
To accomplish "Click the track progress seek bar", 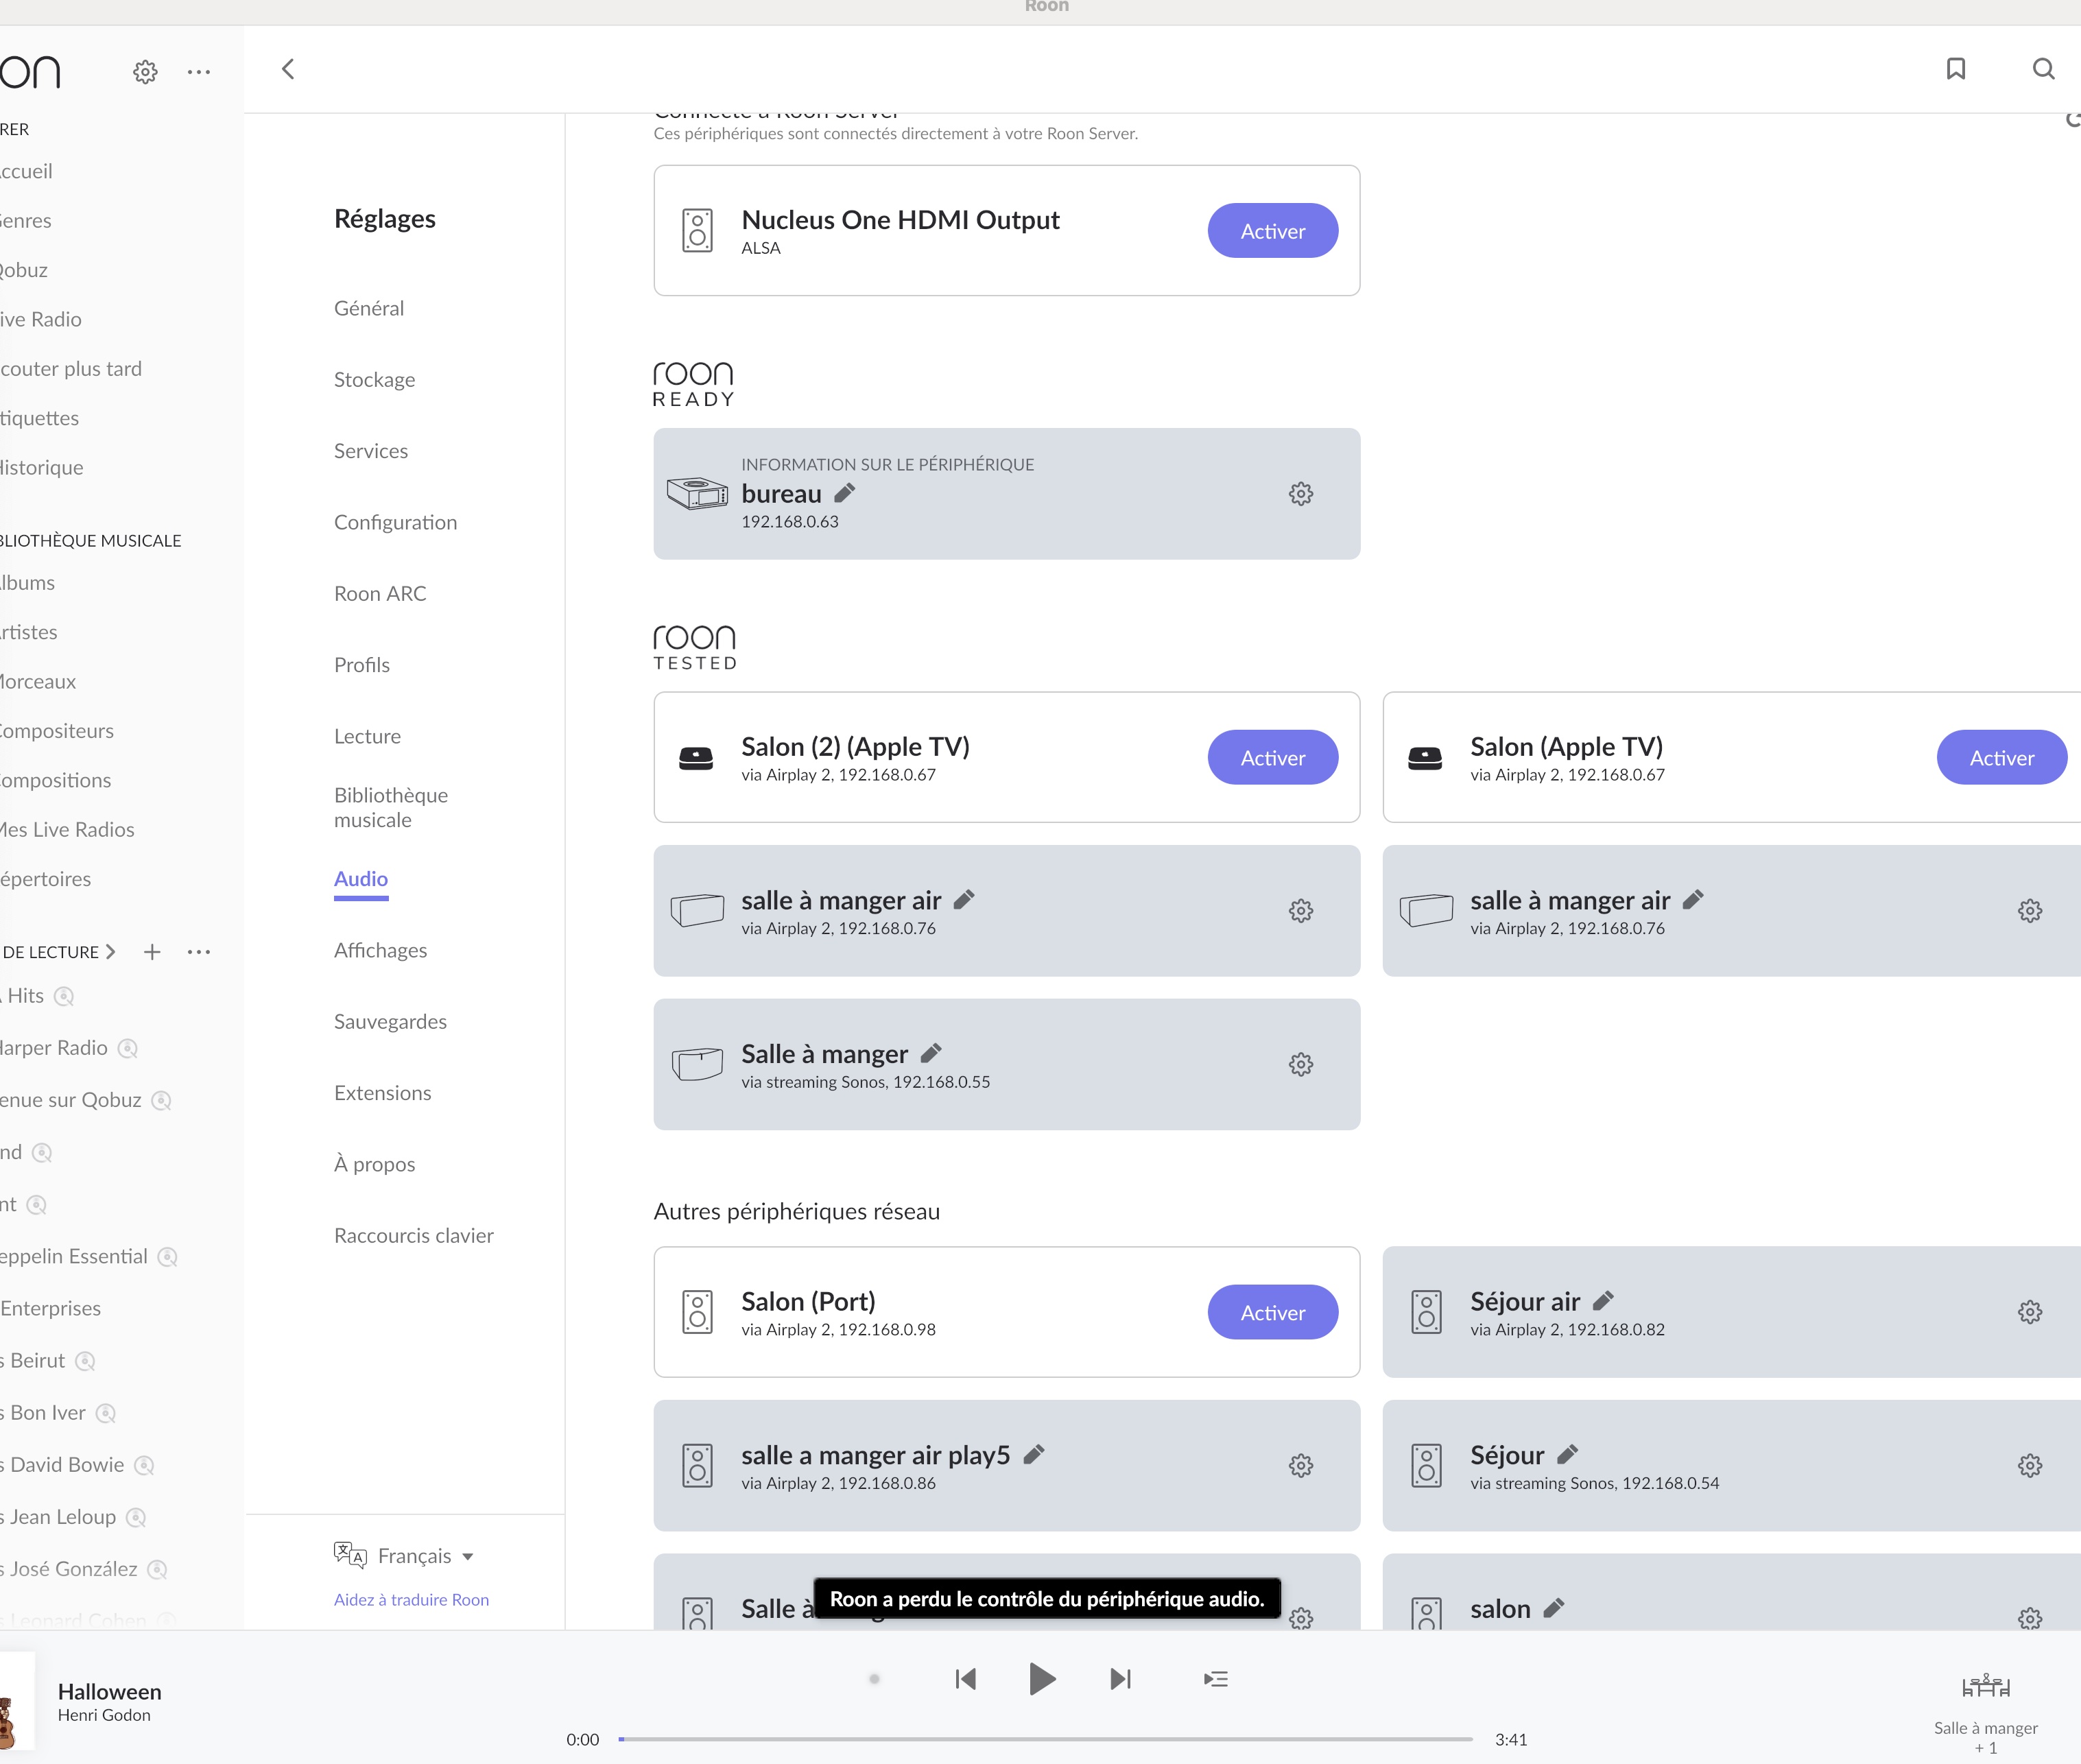I will (1045, 1739).
